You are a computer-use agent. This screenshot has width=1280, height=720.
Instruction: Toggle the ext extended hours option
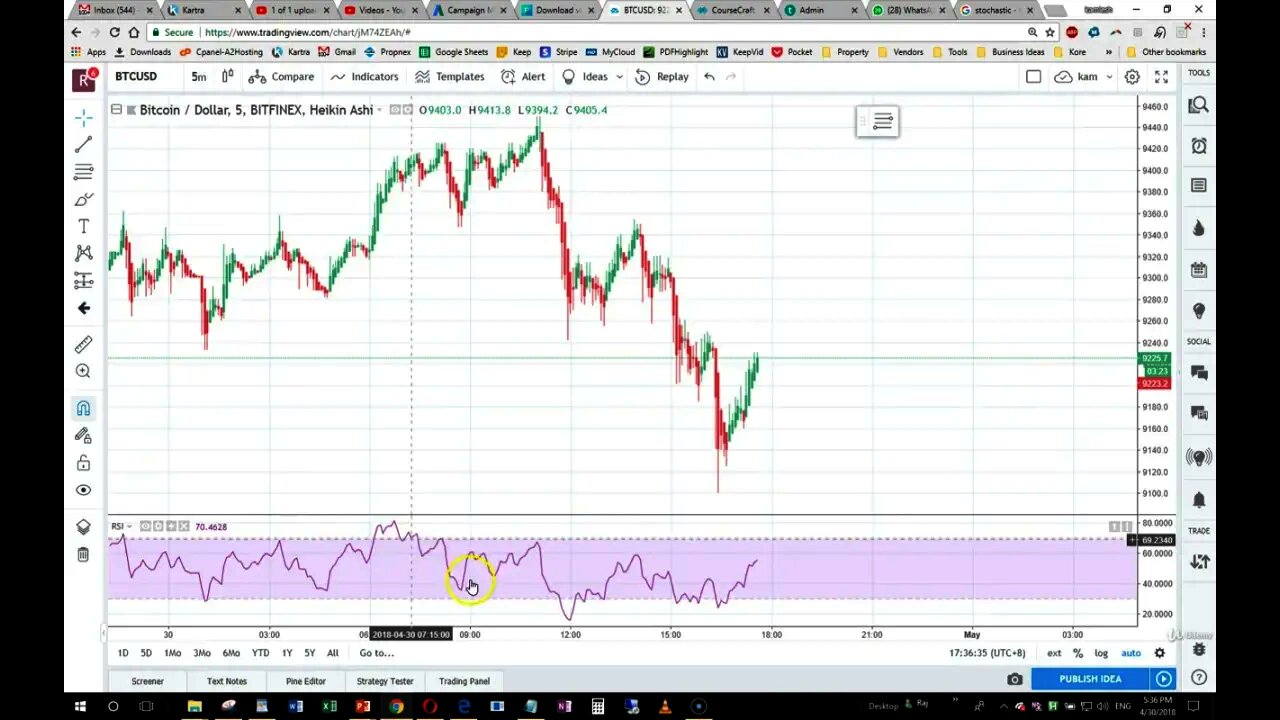click(x=1054, y=653)
